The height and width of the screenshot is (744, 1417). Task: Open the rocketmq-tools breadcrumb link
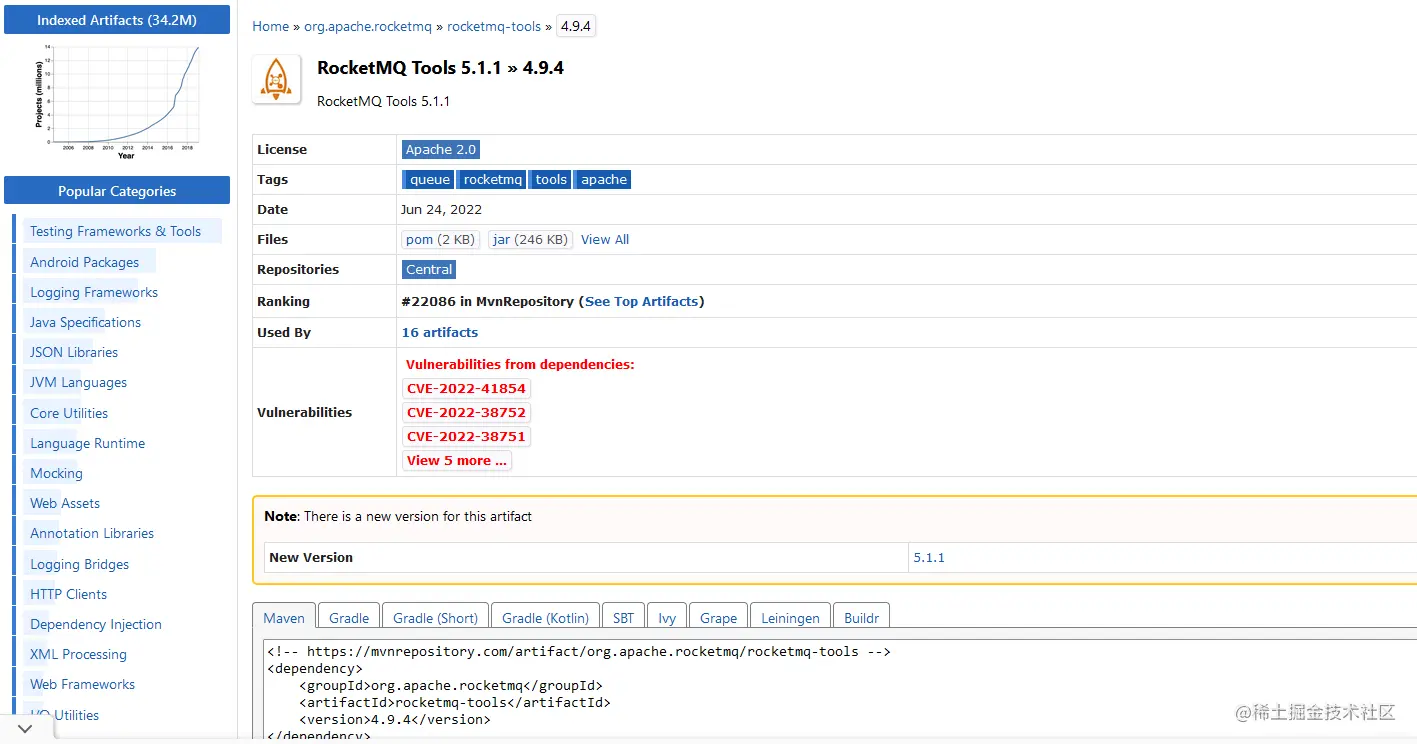pos(494,27)
